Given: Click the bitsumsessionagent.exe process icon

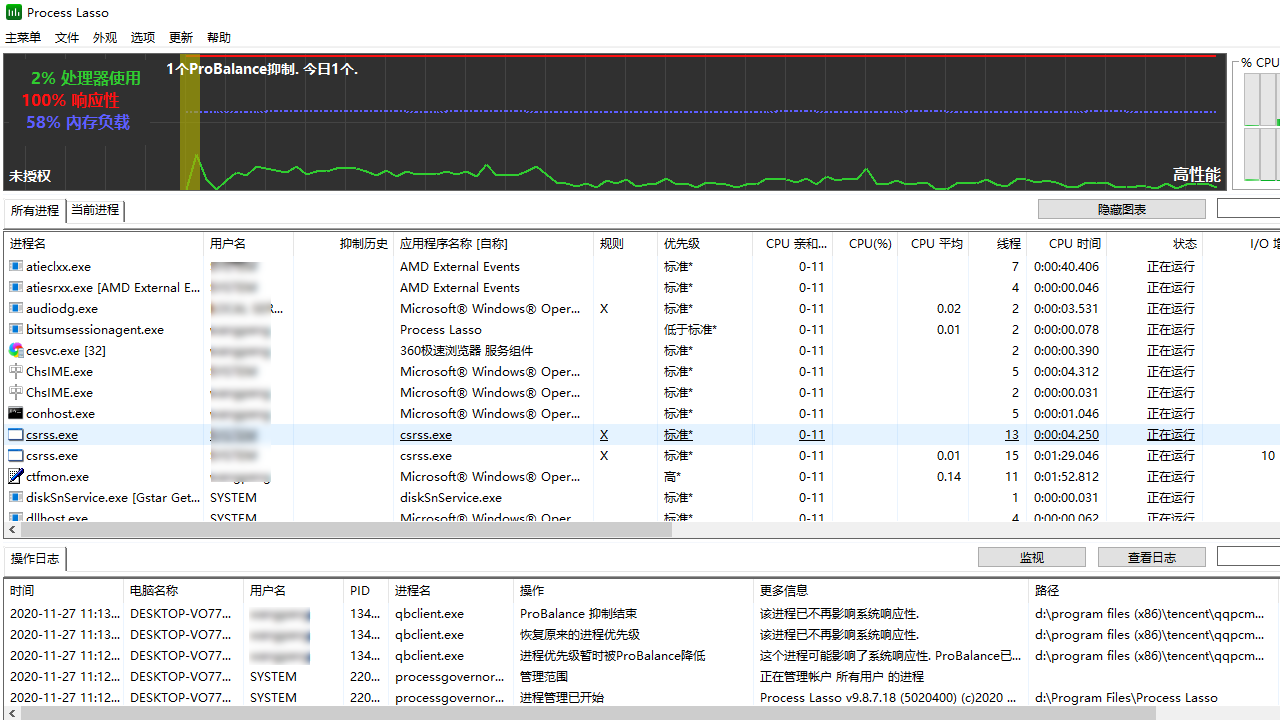Looking at the screenshot, I should point(16,330).
